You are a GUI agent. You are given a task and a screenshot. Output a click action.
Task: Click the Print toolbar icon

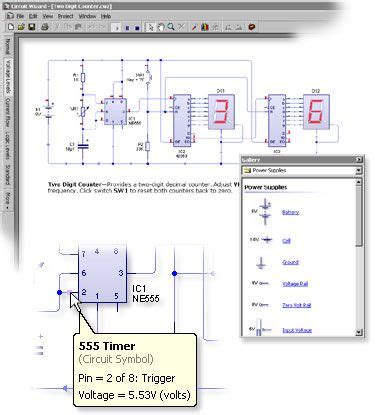[x=45, y=27]
